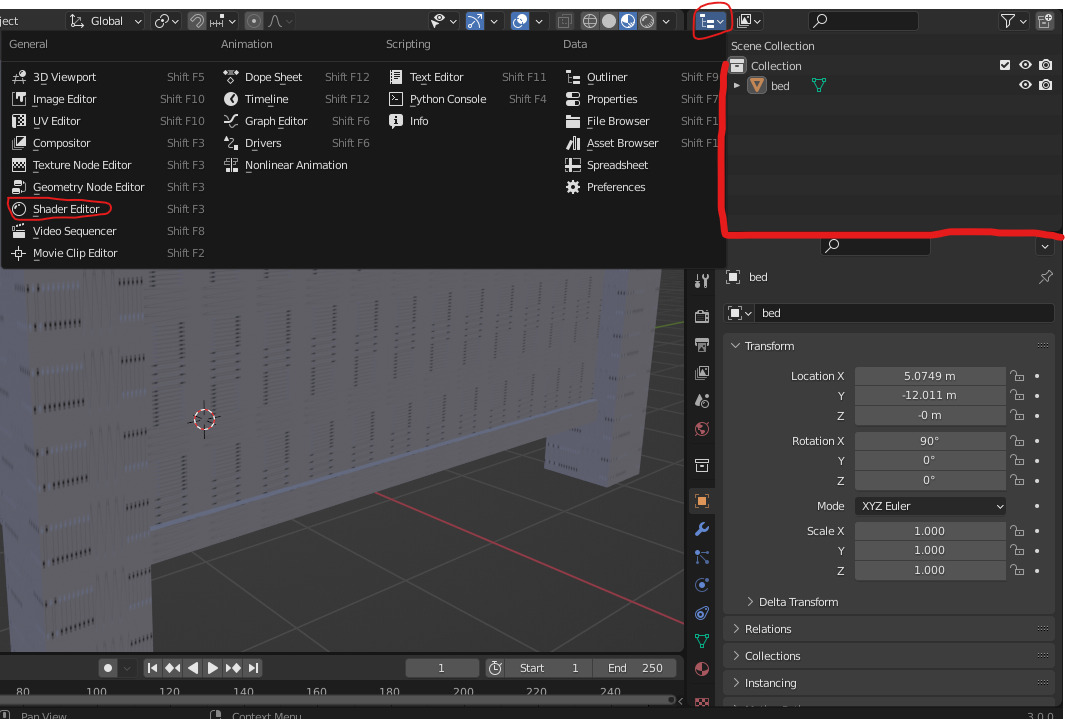Click the Location X value field
The width and height of the screenshot is (1065, 719).
pos(930,376)
